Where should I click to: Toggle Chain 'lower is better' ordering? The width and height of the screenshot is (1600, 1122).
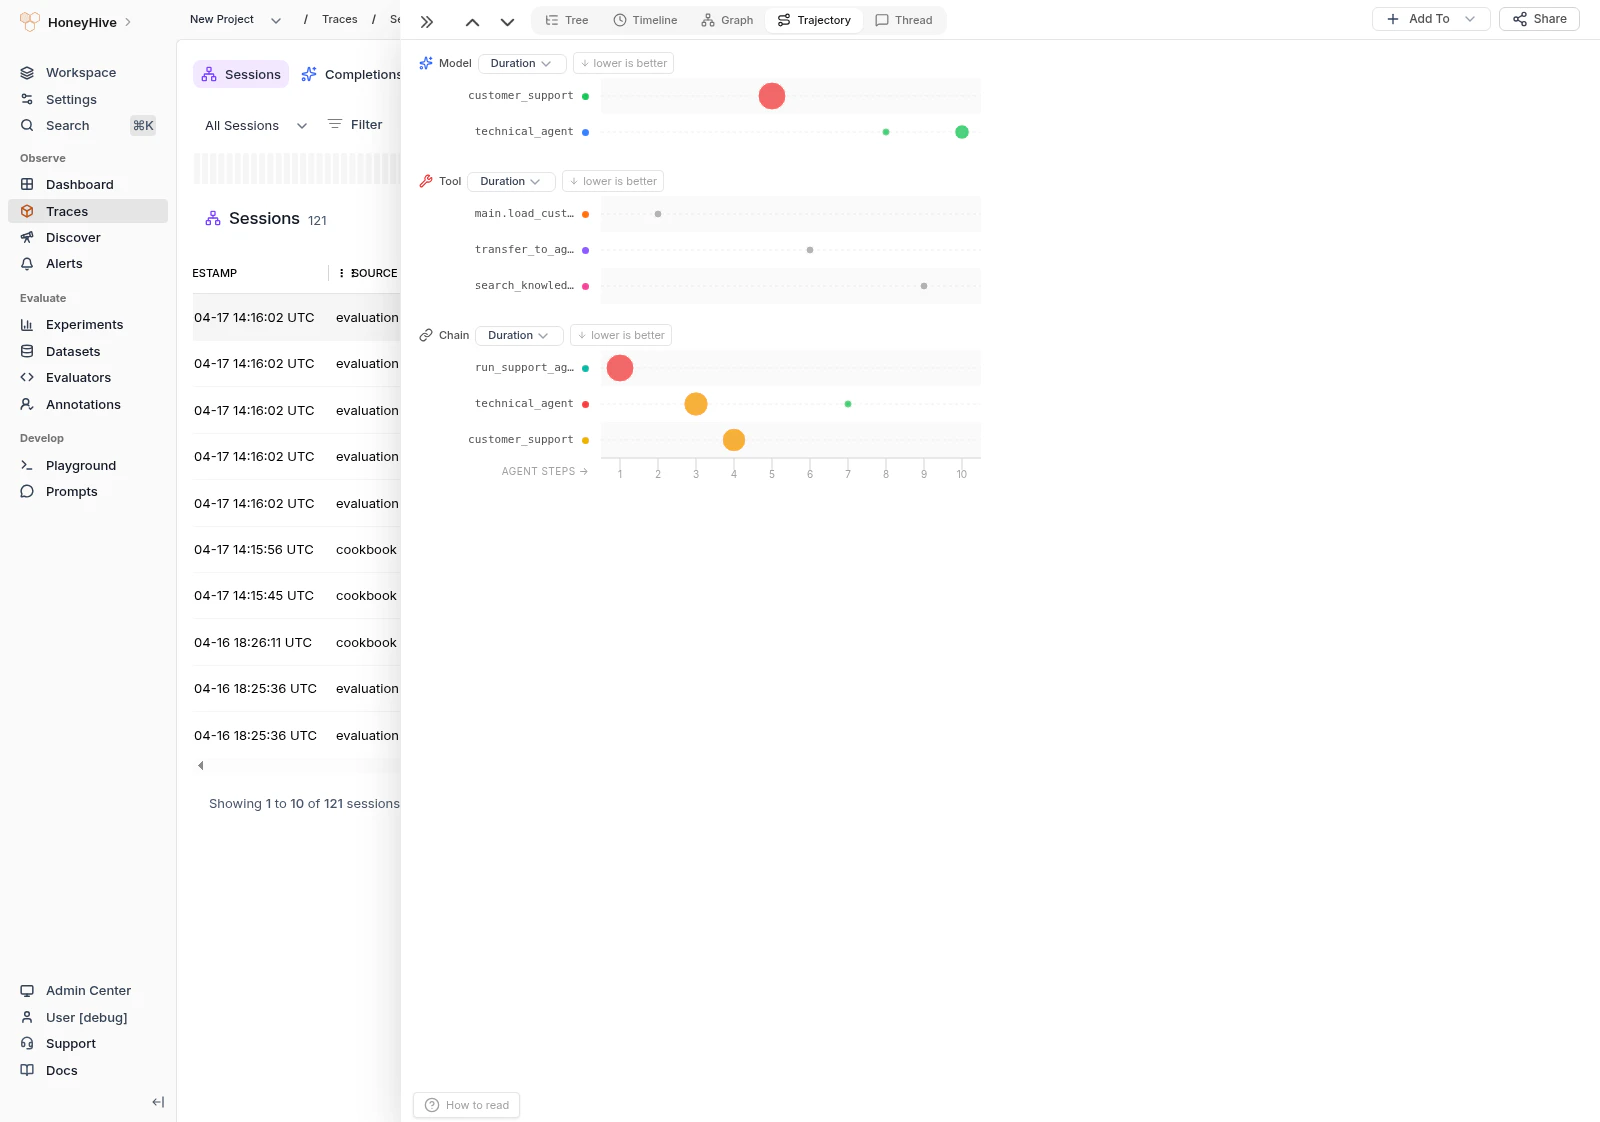[621, 335]
